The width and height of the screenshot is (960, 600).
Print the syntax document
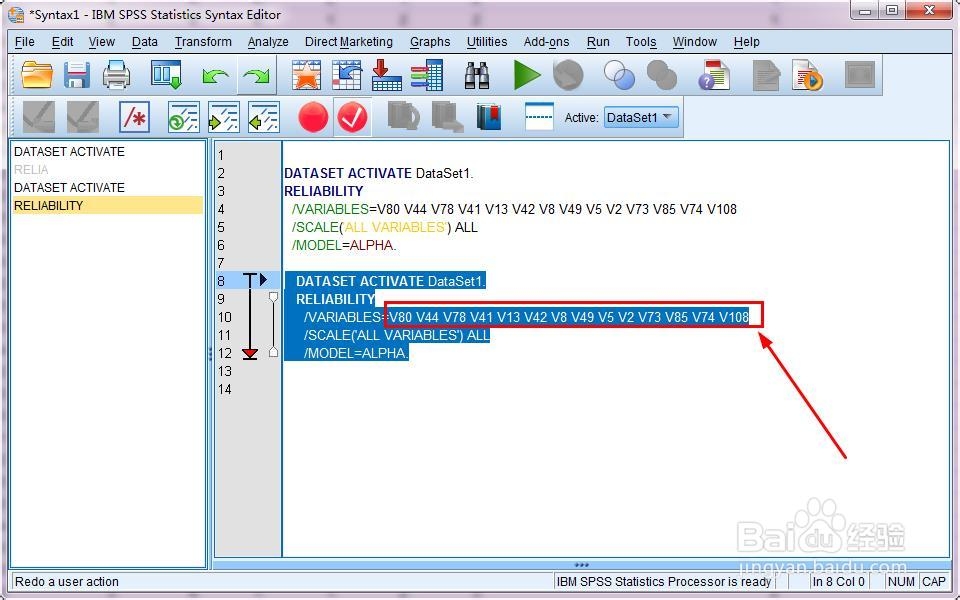click(x=116, y=75)
